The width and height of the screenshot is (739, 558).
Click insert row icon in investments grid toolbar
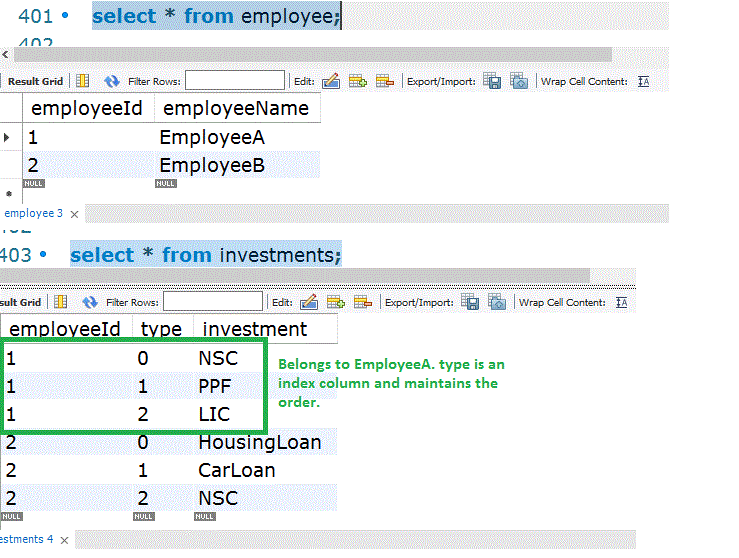pyautogui.click(x=336, y=302)
